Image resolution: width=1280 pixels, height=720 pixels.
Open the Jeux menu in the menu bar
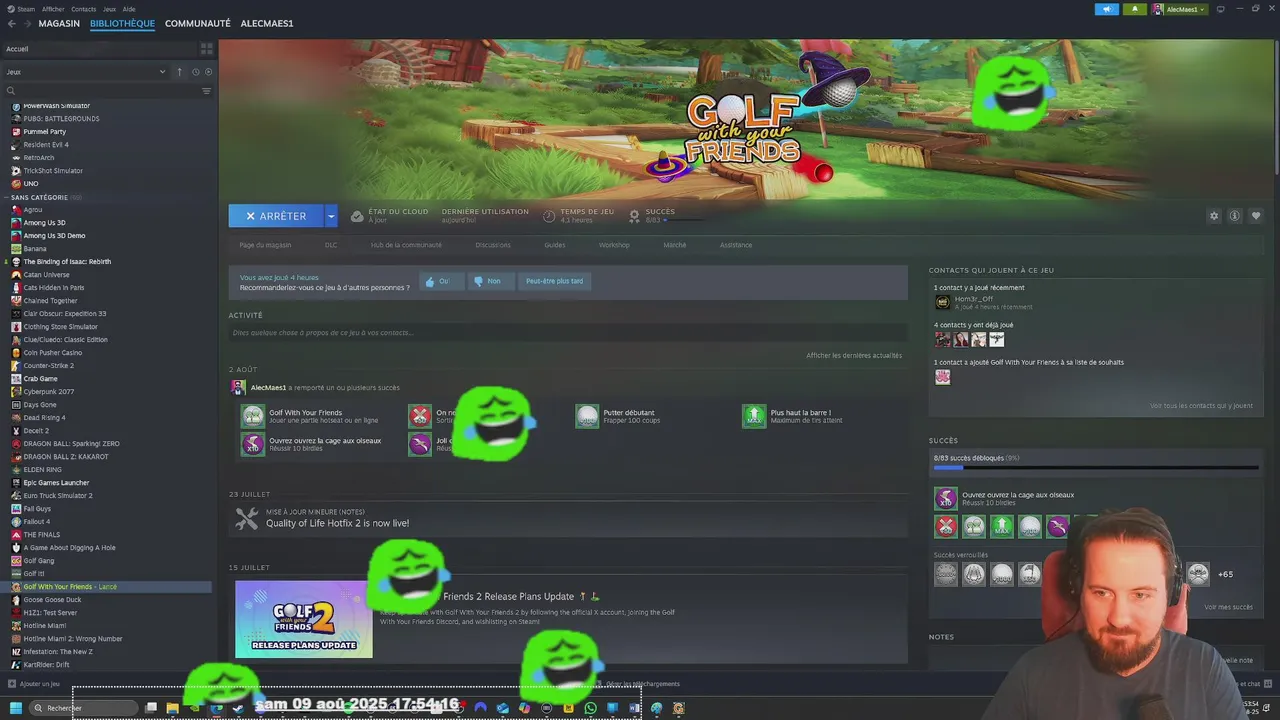click(109, 9)
